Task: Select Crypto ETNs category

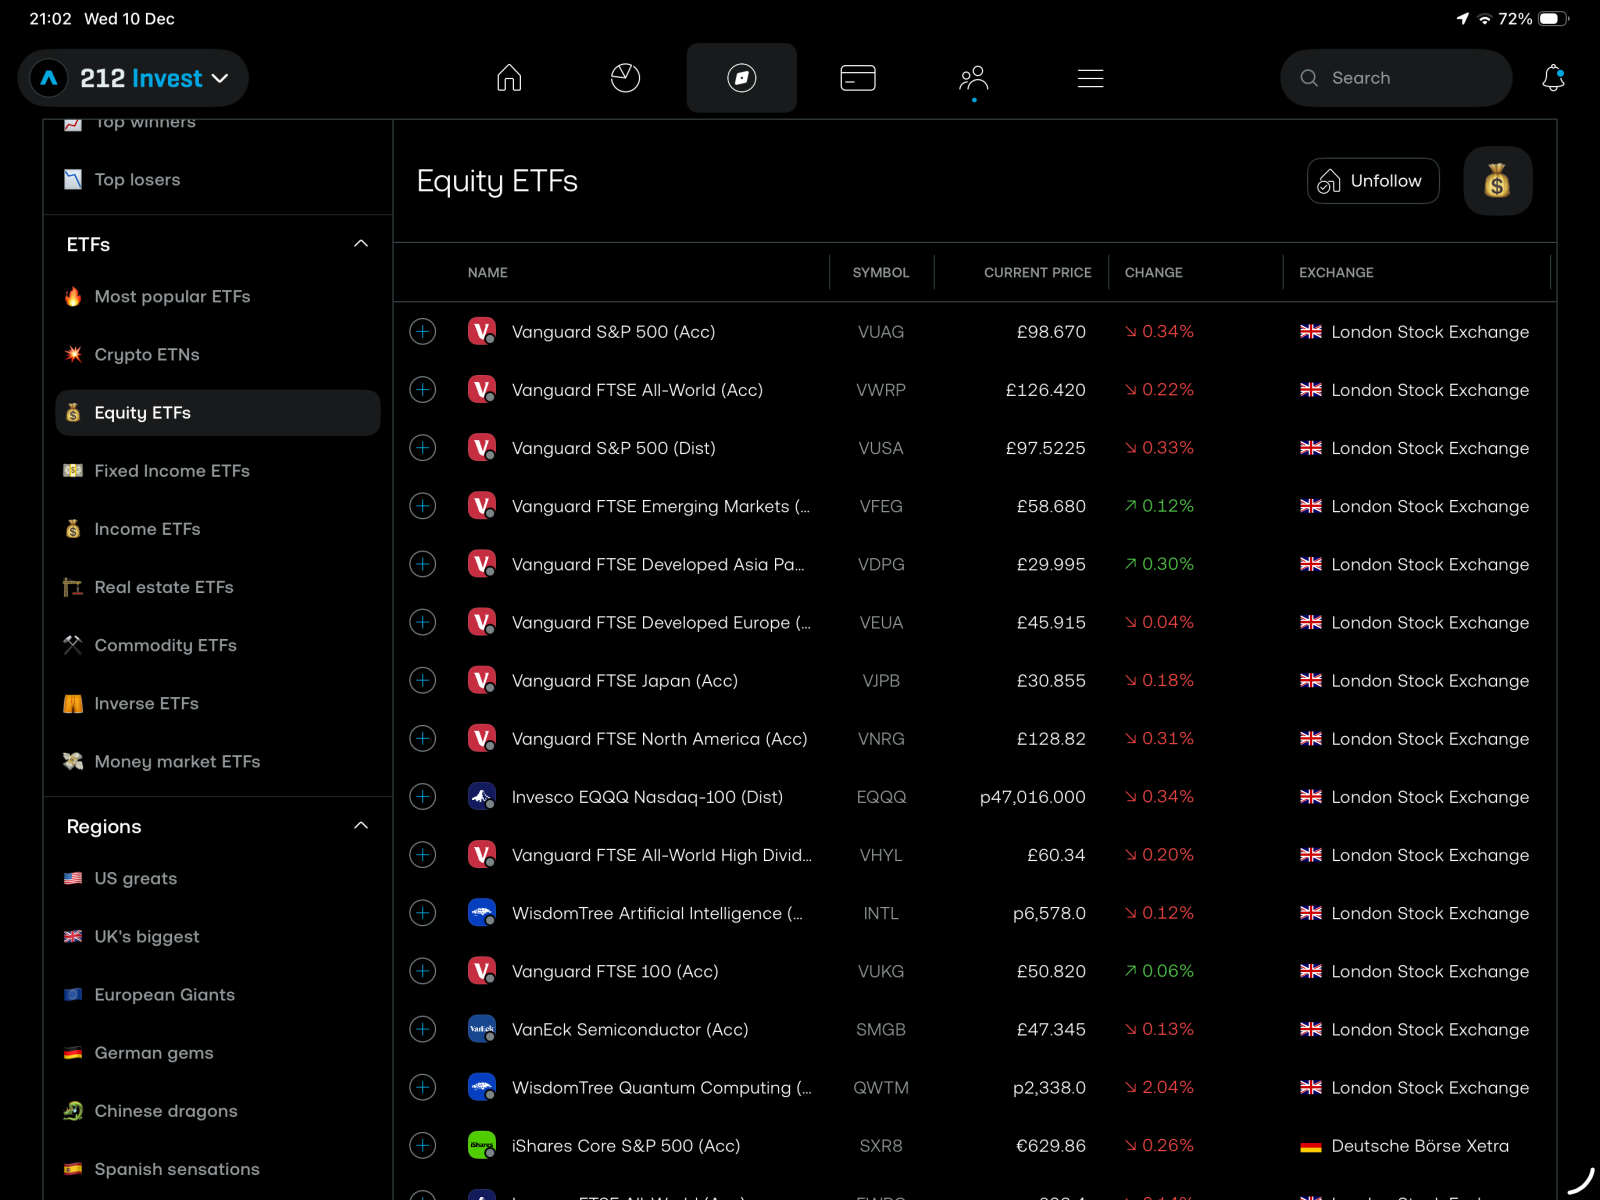Action: [147, 355]
